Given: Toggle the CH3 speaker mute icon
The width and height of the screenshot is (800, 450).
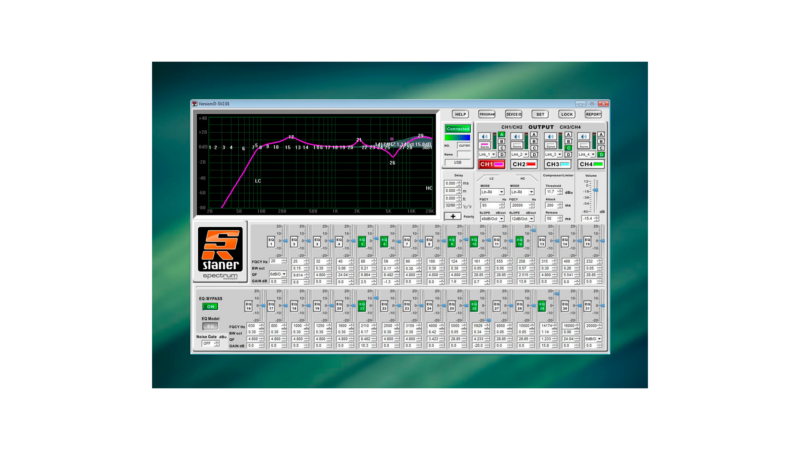Looking at the screenshot, I should pyautogui.click(x=552, y=137).
